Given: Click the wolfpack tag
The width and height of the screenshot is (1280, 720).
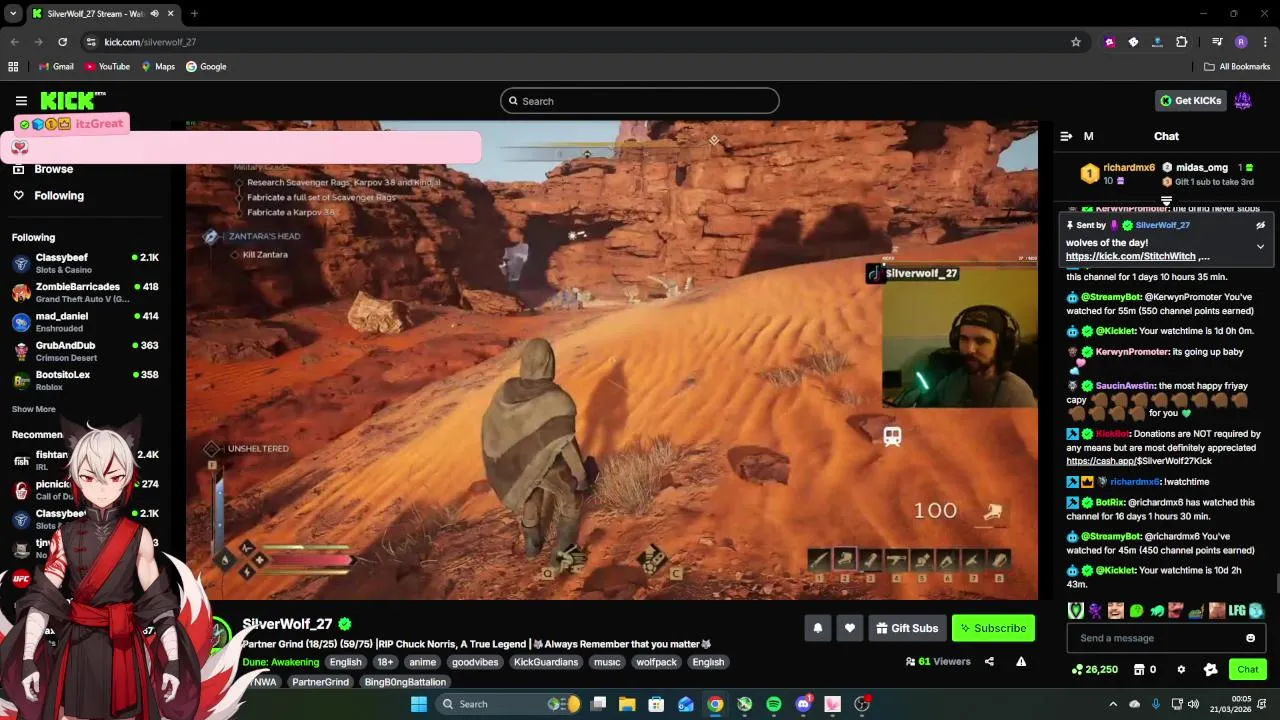Looking at the screenshot, I should [x=656, y=662].
